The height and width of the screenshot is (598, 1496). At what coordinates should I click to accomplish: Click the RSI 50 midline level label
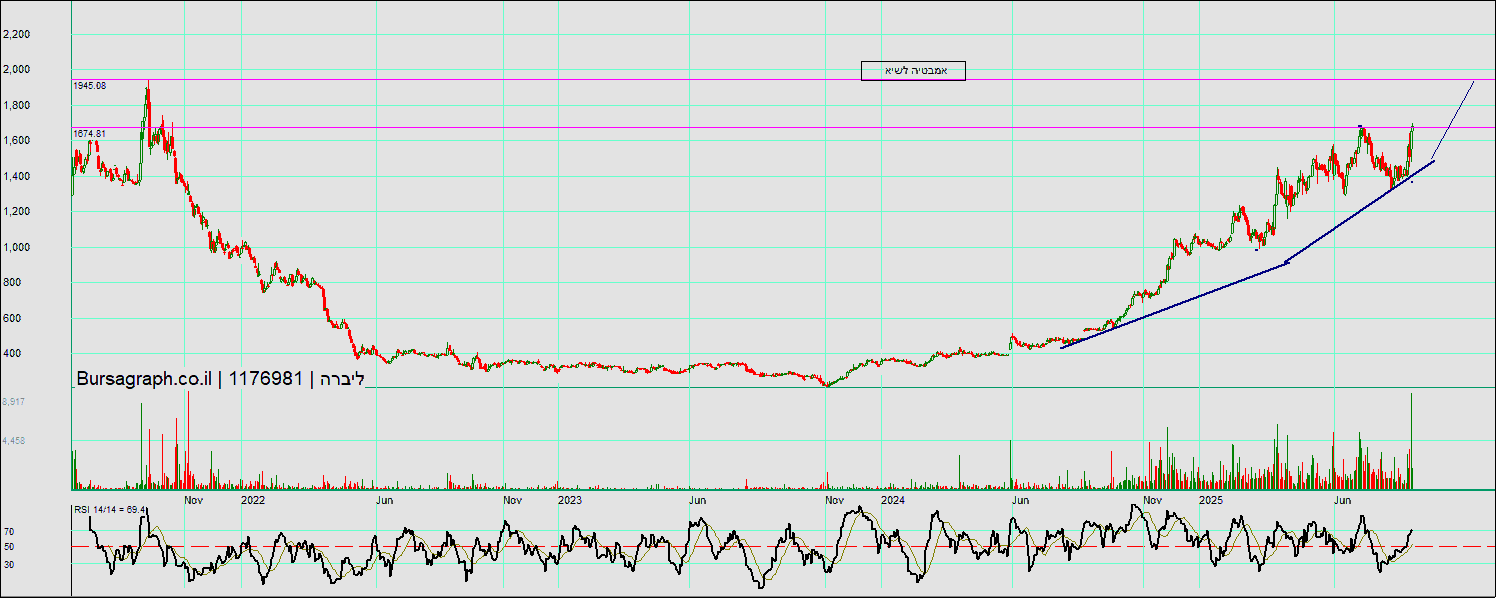click(9, 547)
